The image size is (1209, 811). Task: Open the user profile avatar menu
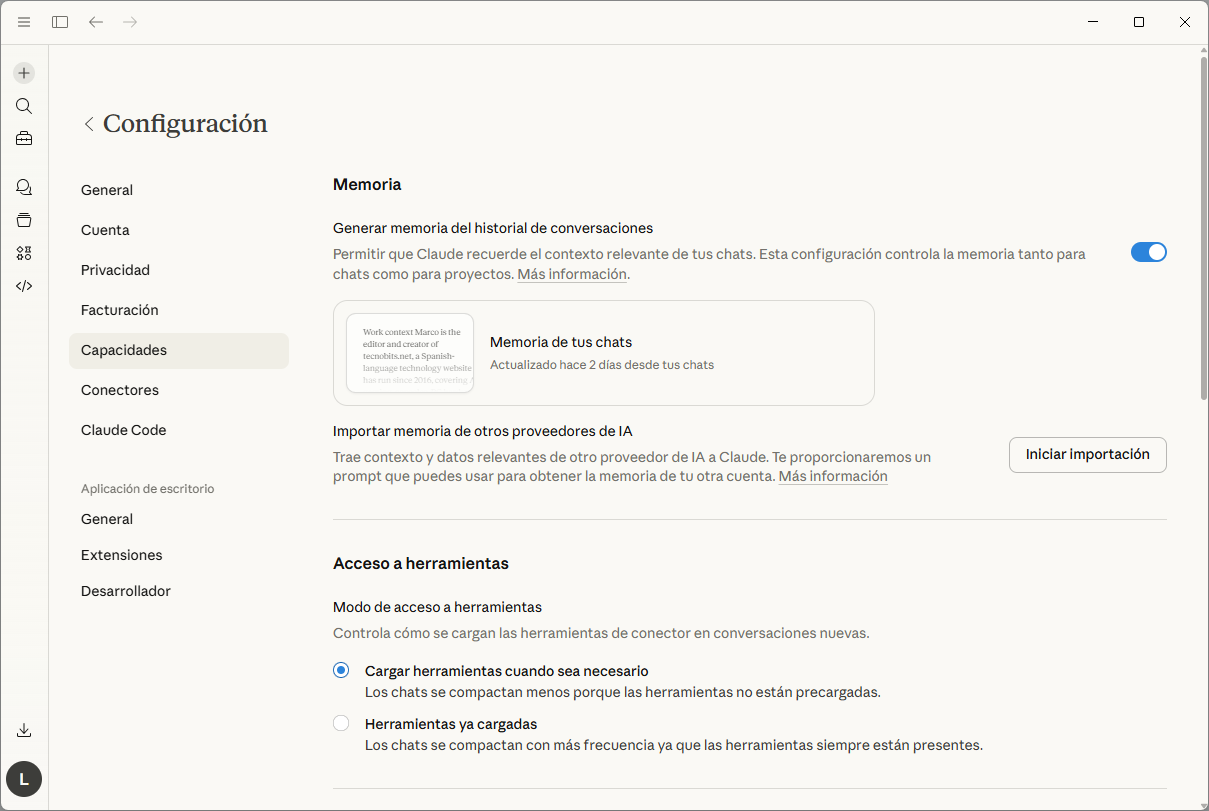point(24,779)
